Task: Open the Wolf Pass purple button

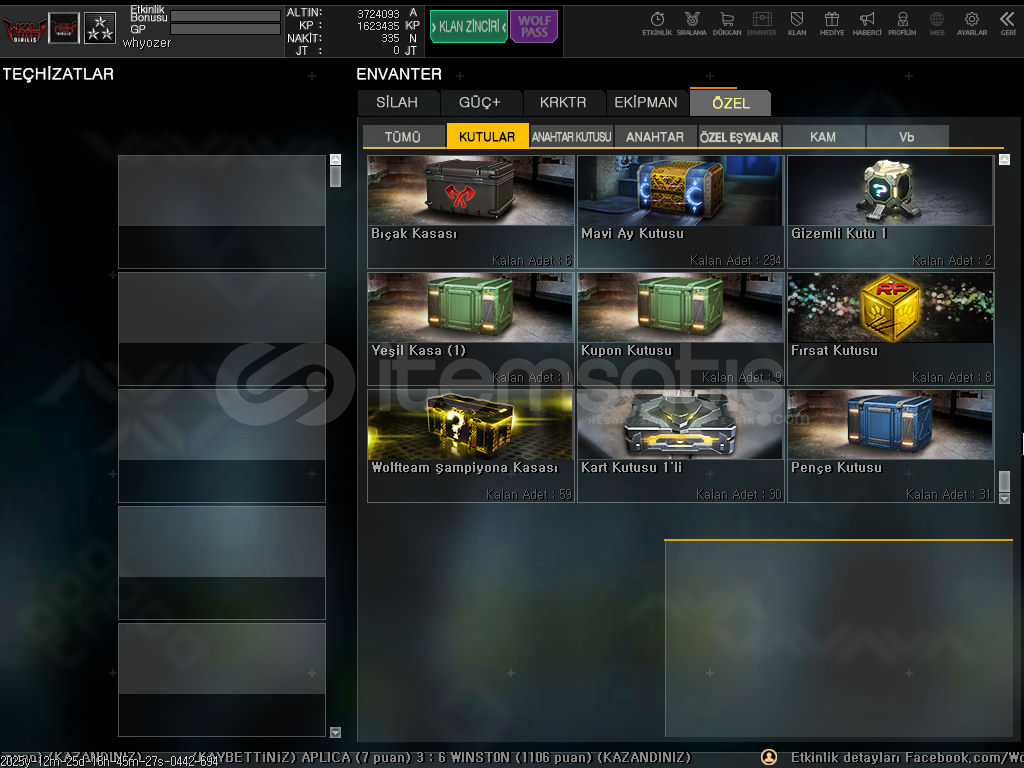Action: pos(534,27)
